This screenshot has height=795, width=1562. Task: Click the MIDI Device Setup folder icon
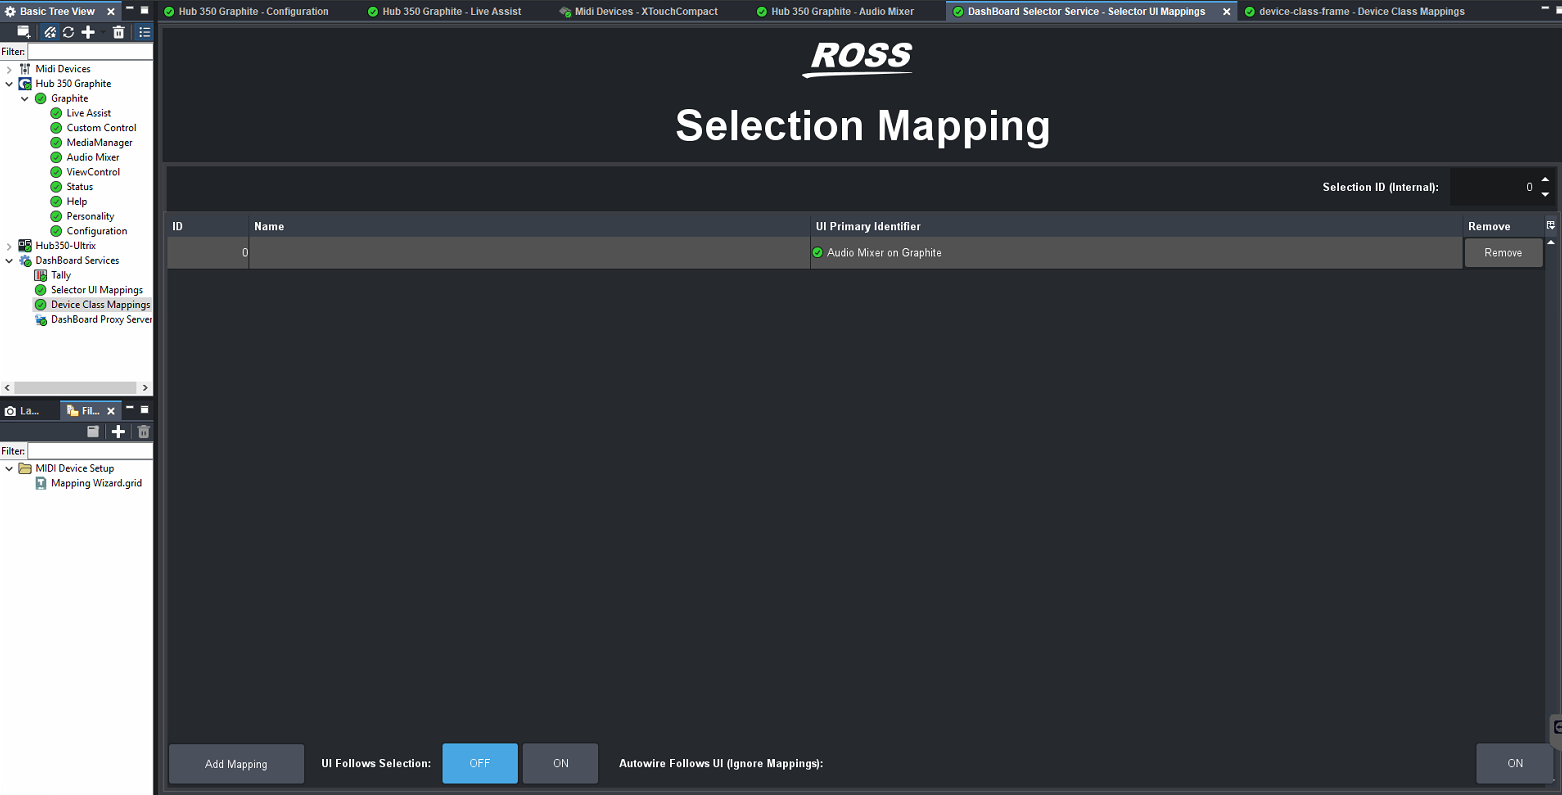click(25, 469)
